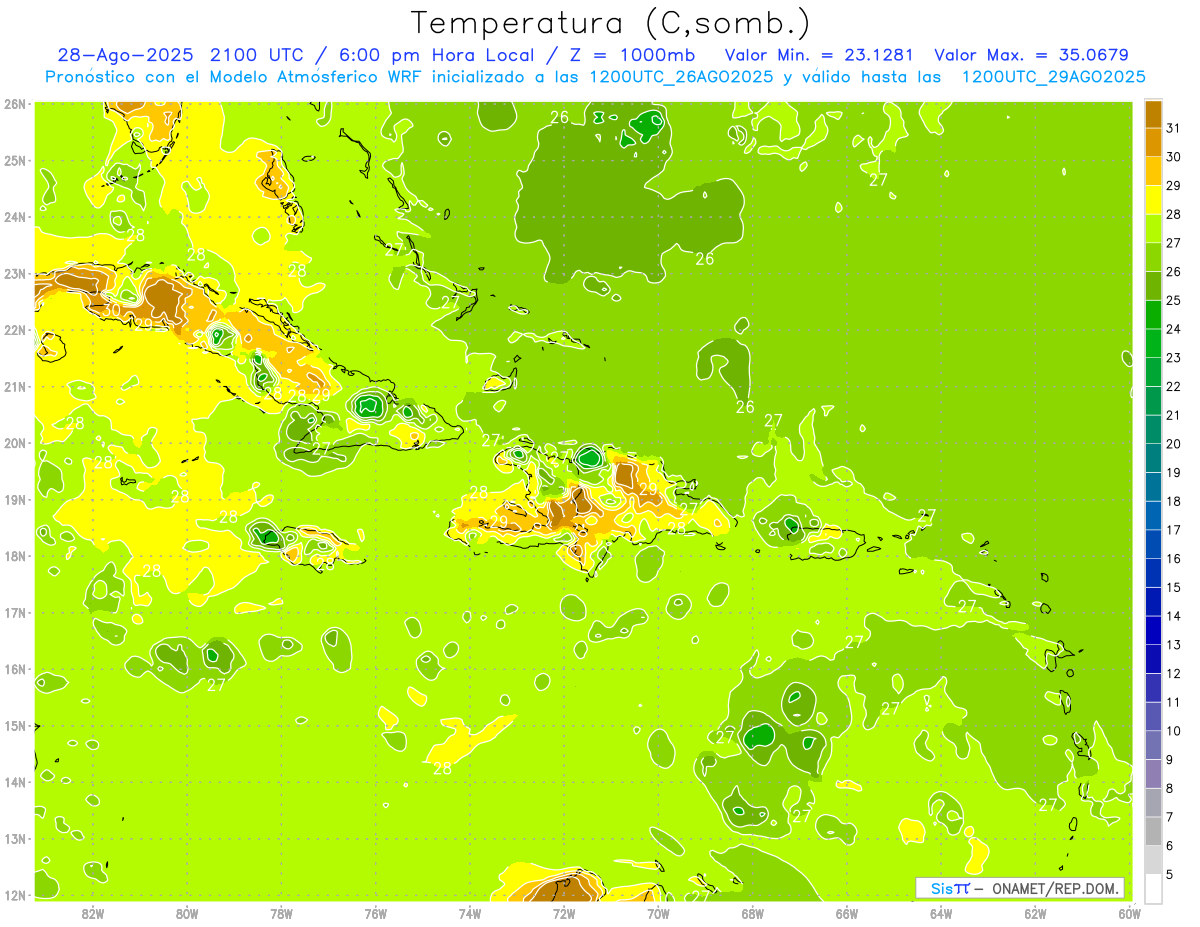Click the legend value 29
Viewport: 1200px width, 927px height.
[x=1173, y=185]
